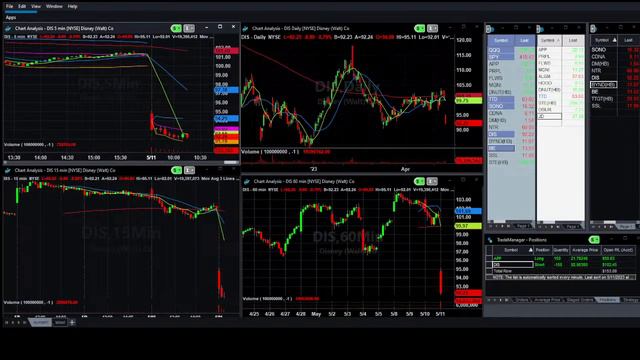Select DIS in the blue watchlist
The width and height of the screenshot is (640, 360).
pos(501,134)
